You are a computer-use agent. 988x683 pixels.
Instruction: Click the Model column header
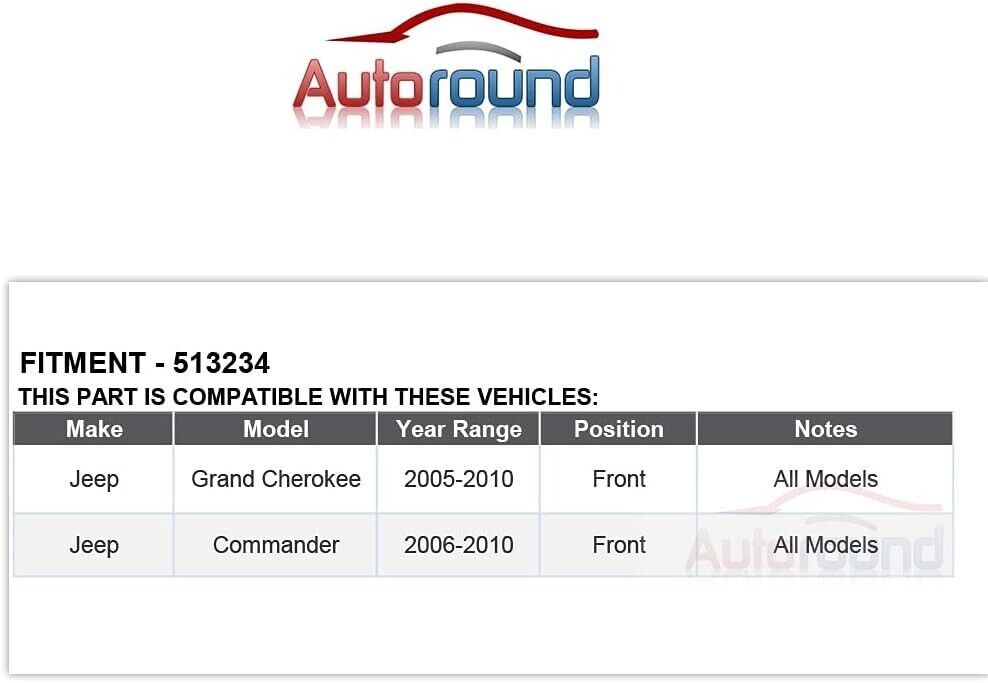tap(276, 429)
